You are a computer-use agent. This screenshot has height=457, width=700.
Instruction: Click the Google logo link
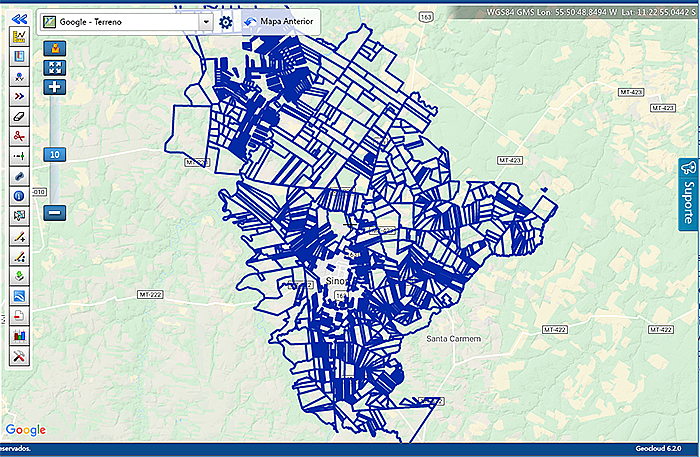[25, 430]
